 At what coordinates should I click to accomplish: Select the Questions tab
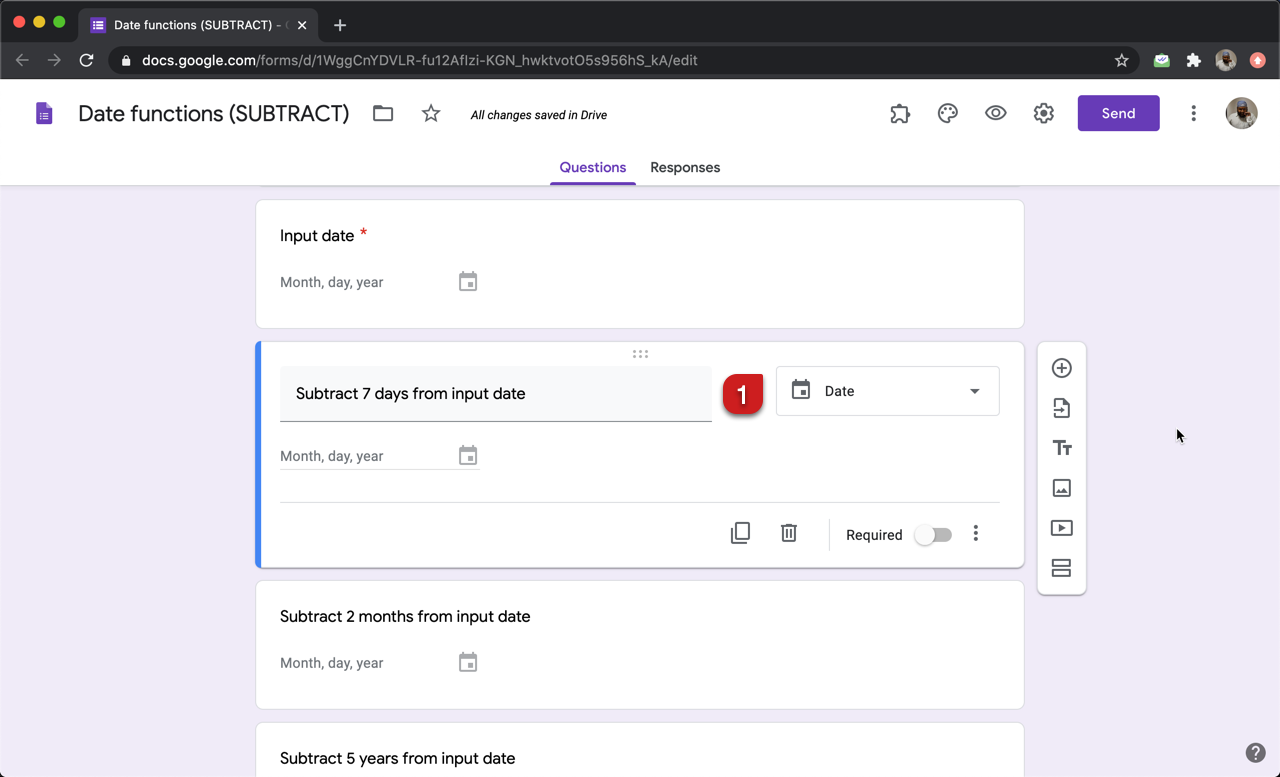pos(592,167)
